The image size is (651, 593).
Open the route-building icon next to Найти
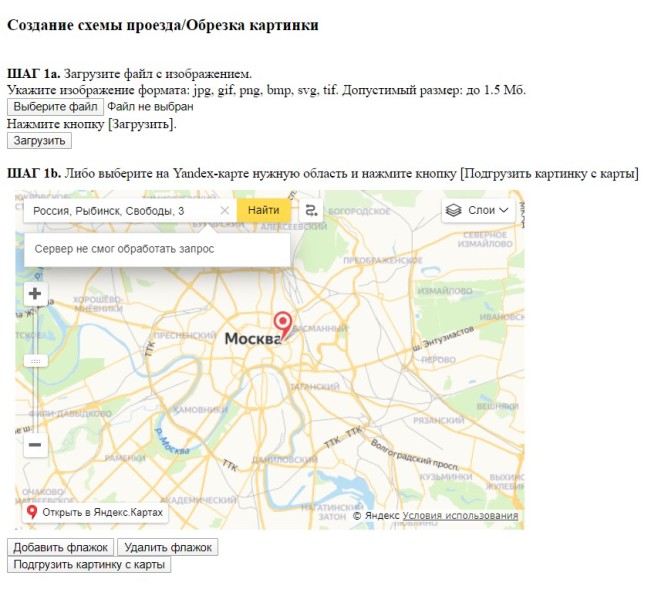(x=311, y=211)
